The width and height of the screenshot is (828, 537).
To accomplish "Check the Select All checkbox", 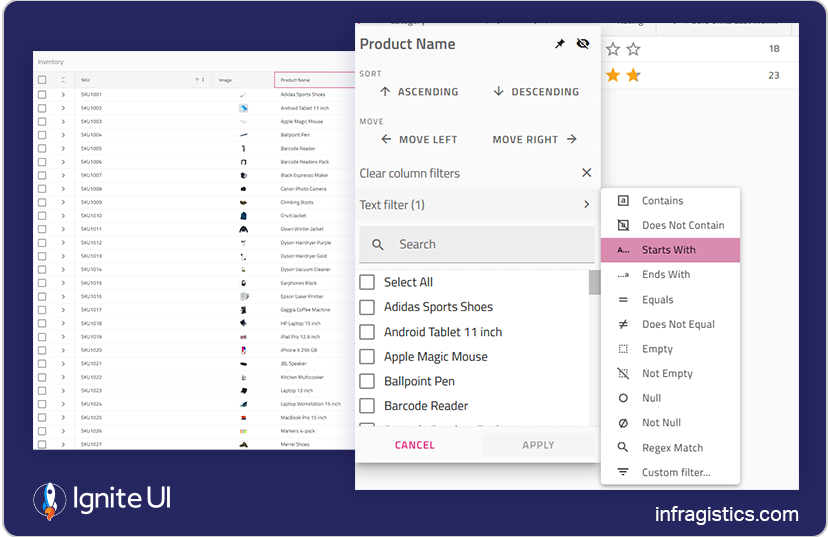I will coord(367,282).
